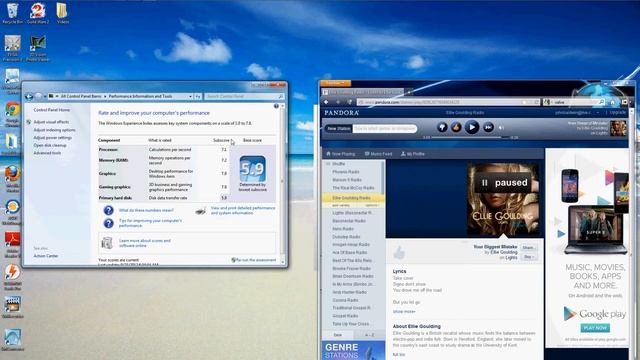Open the Buy dropdown for the song

click(x=529, y=257)
